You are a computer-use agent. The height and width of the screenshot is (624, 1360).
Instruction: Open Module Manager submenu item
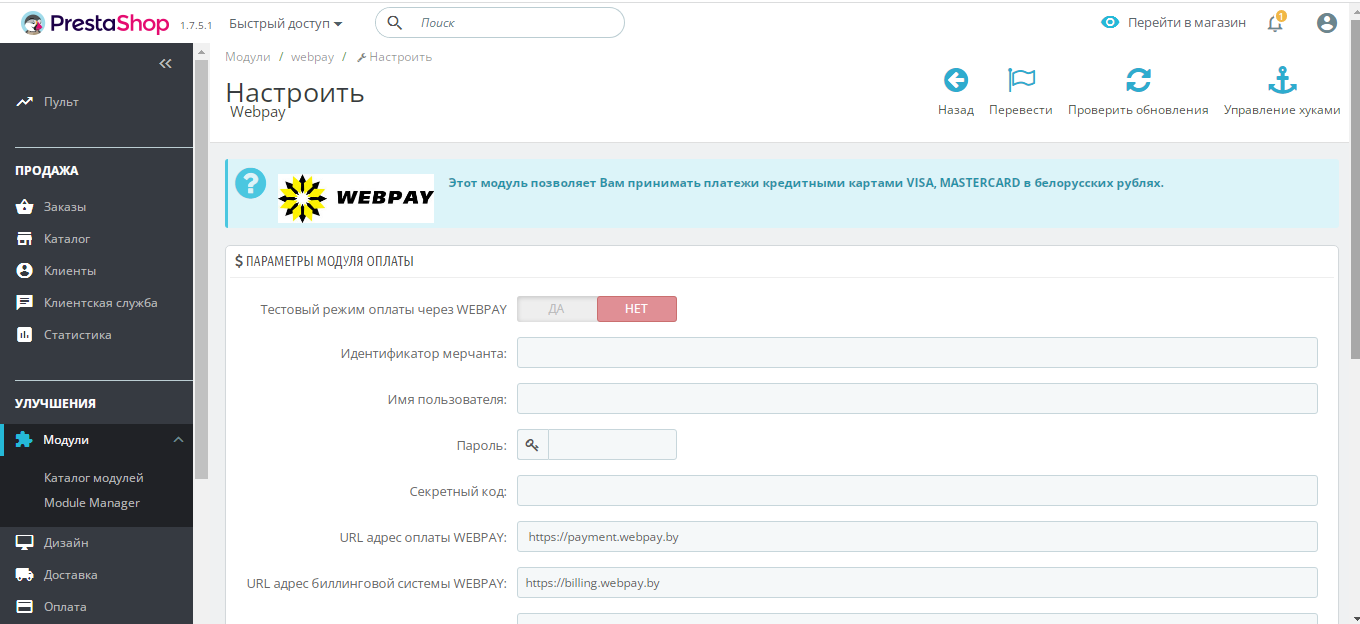[x=92, y=503]
